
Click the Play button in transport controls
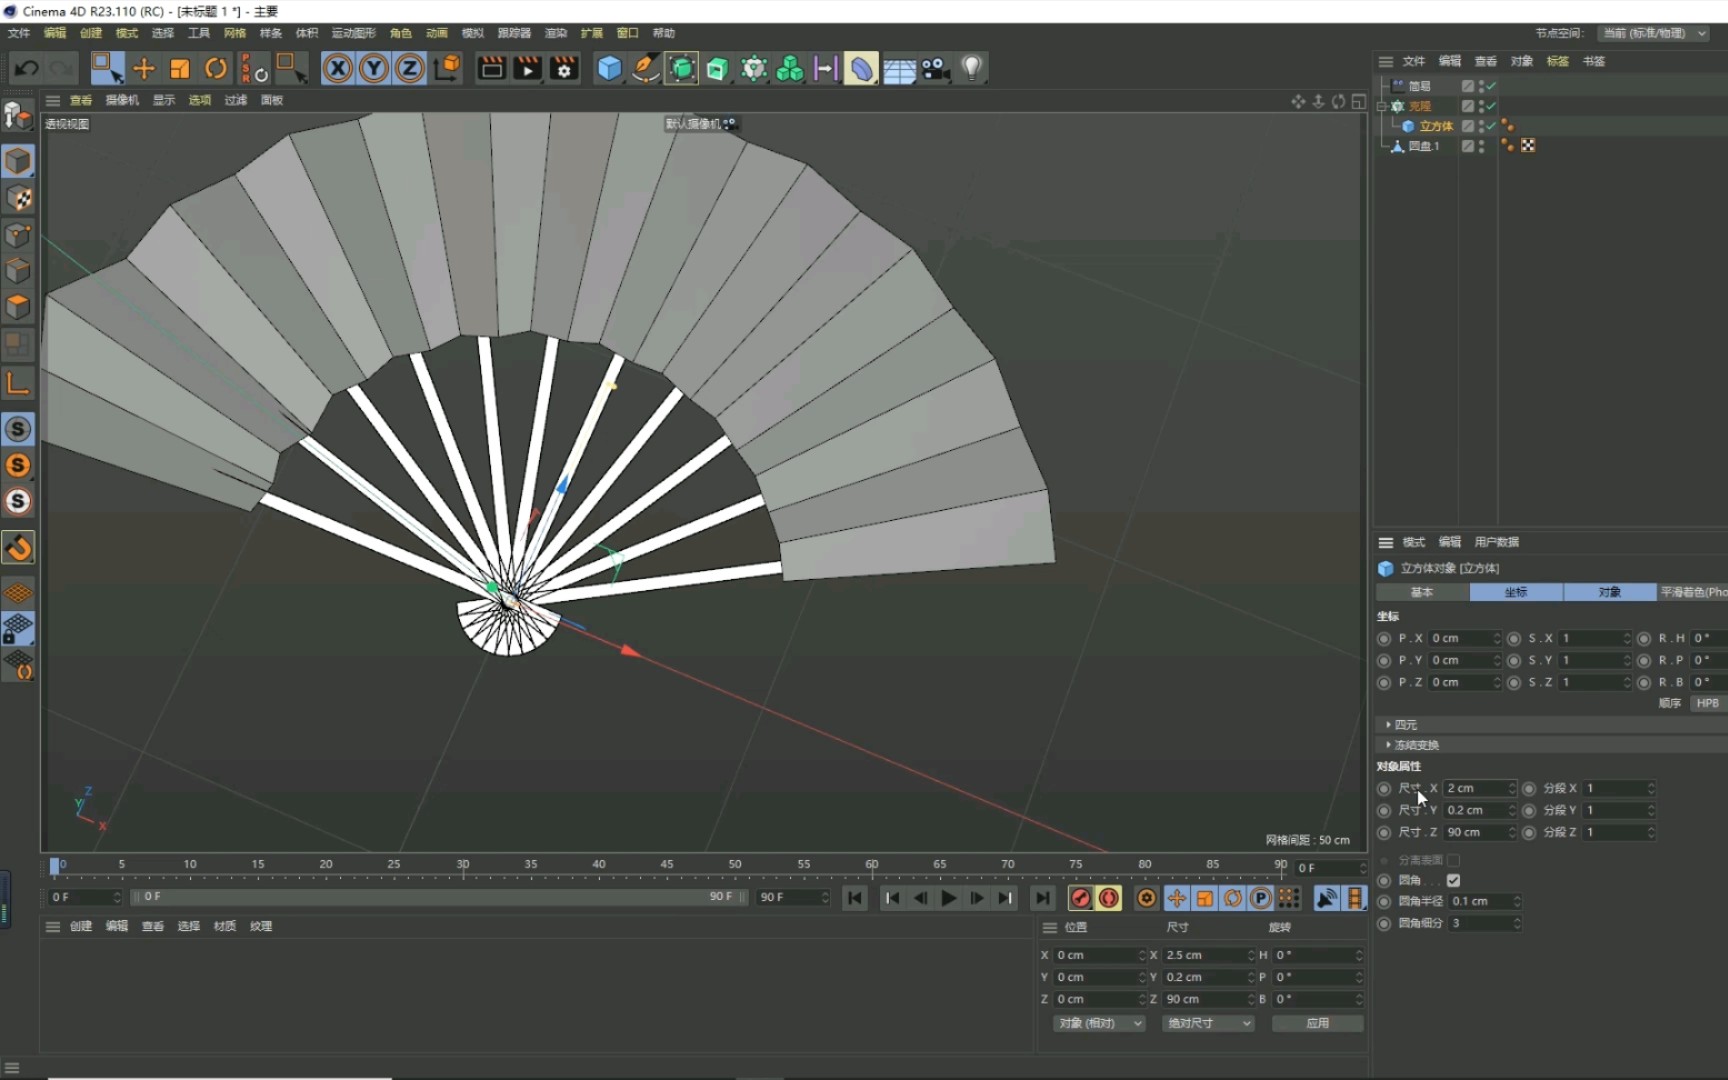[x=946, y=897]
